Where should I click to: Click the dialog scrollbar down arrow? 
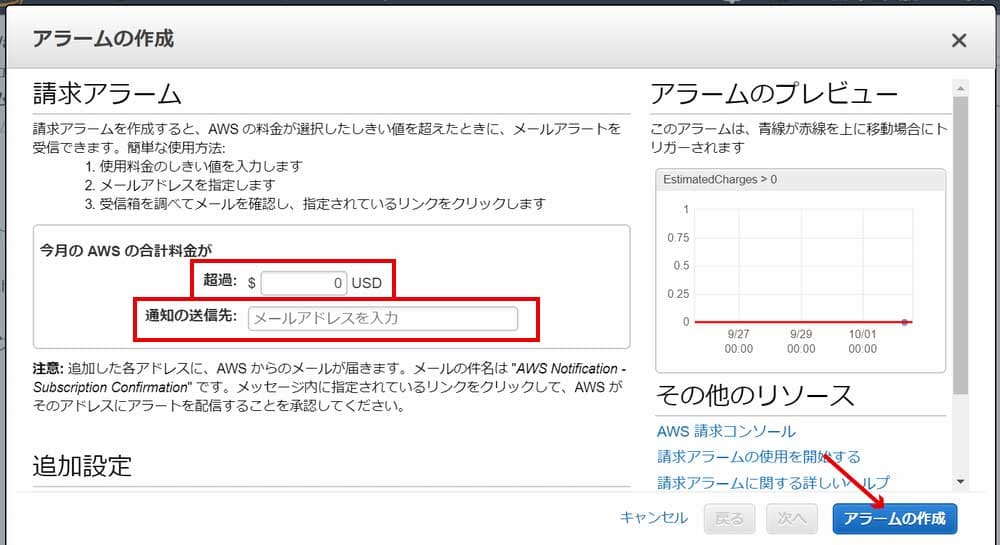click(x=961, y=480)
